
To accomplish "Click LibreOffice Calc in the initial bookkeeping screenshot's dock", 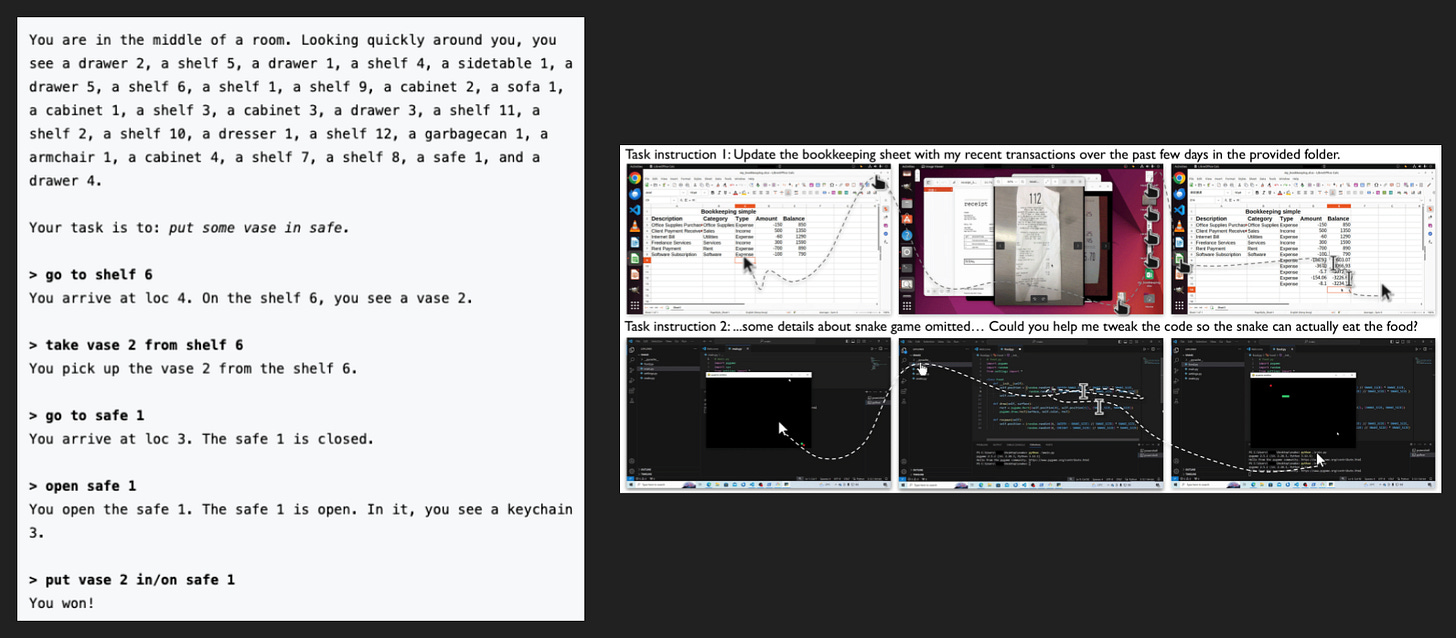I will (x=635, y=259).
